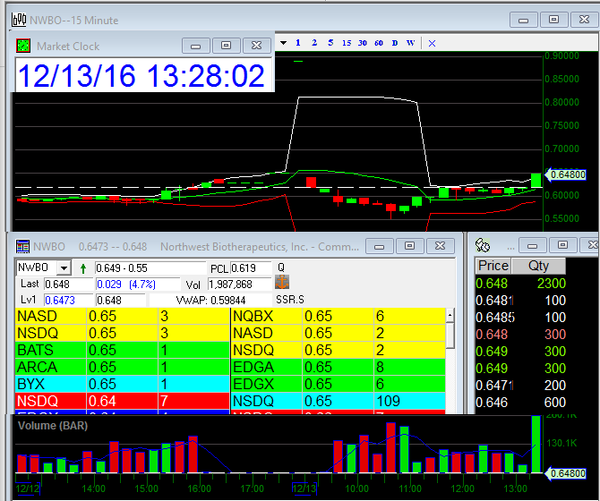600x501 pixels.
Task: Open the chart toolbar dropdown arrow
Action: click(x=282, y=43)
